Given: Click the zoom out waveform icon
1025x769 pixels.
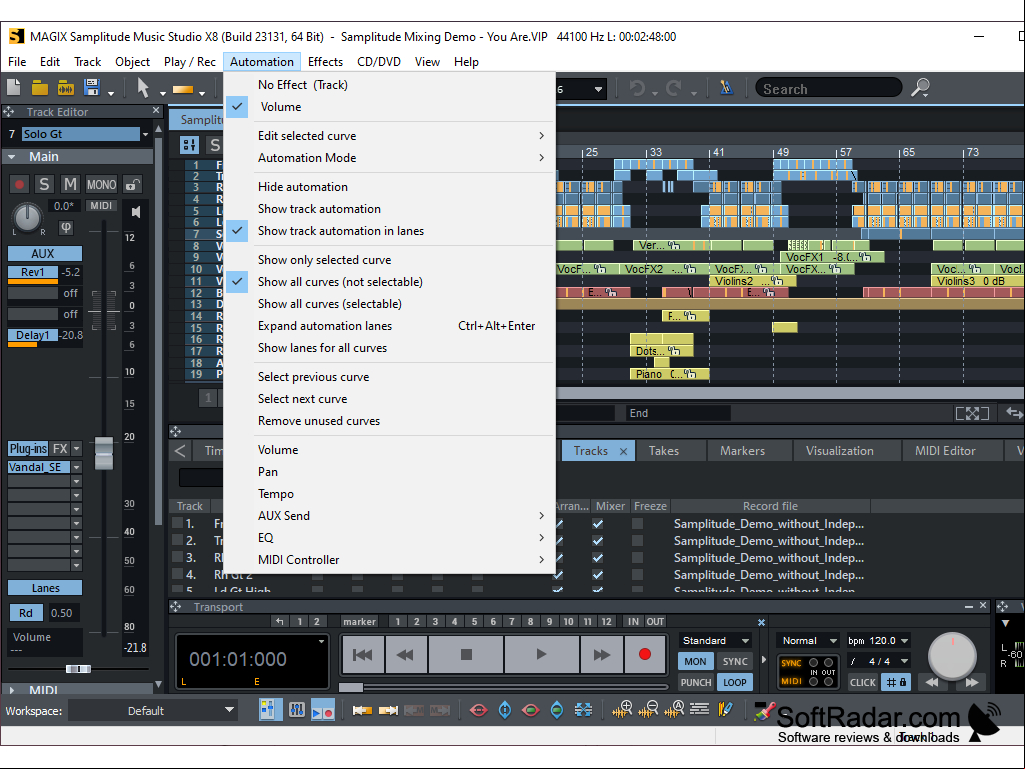Looking at the screenshot, I should click(x=647, y=709).
